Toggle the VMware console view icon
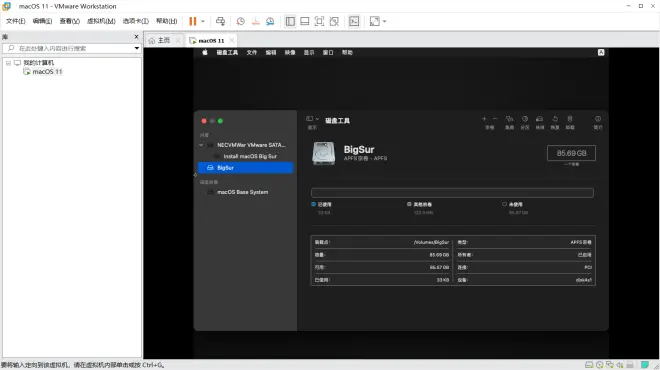This screenshot has height=370, width=660. coord(354,21)
